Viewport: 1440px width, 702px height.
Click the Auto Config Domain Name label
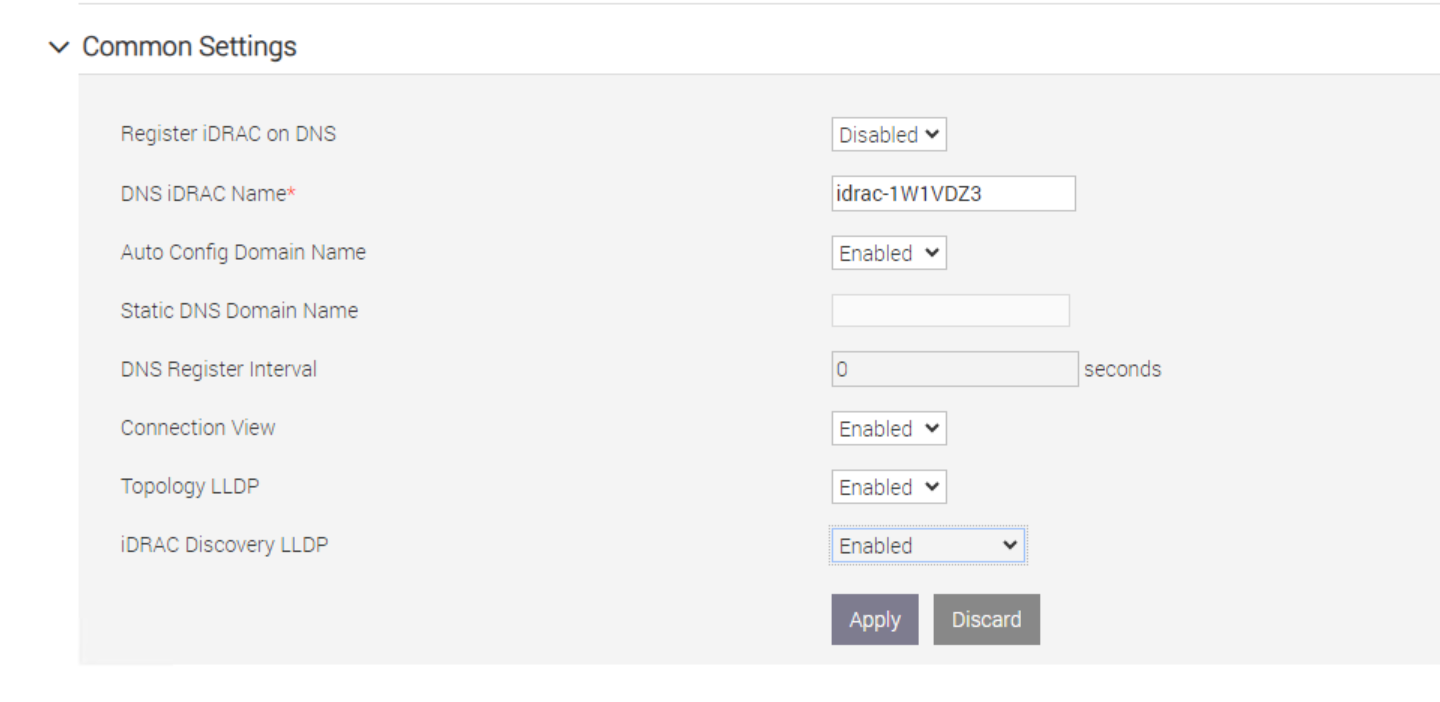[x=243, y=253]
